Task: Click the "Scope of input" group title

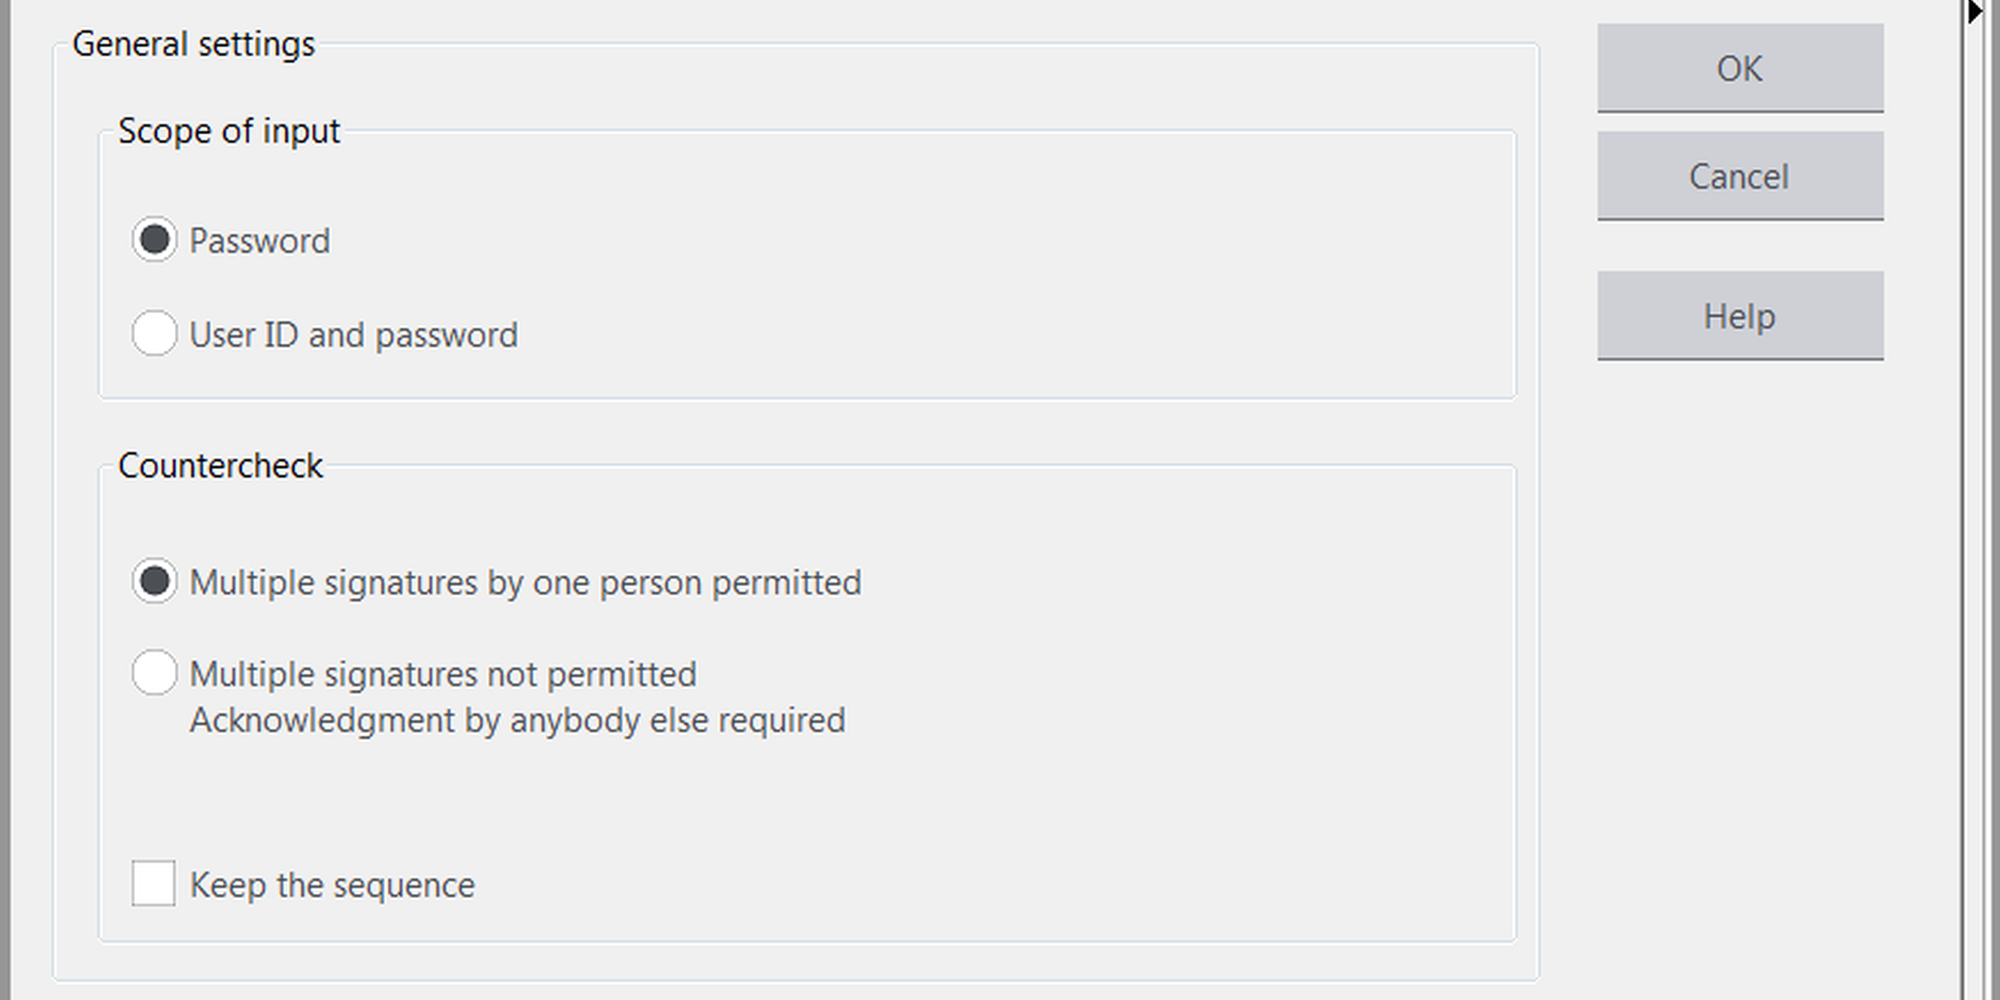Action: pyautogui.click(x=229, y=131)
